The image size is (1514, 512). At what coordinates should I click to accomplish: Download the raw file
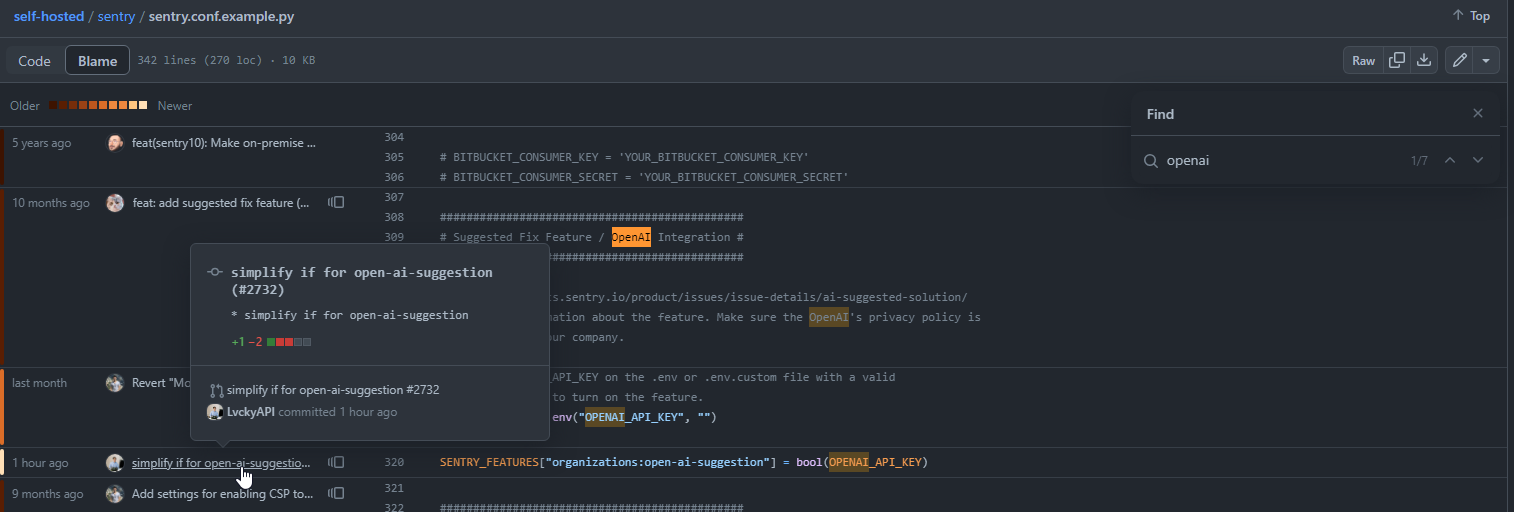[1424, 61]
